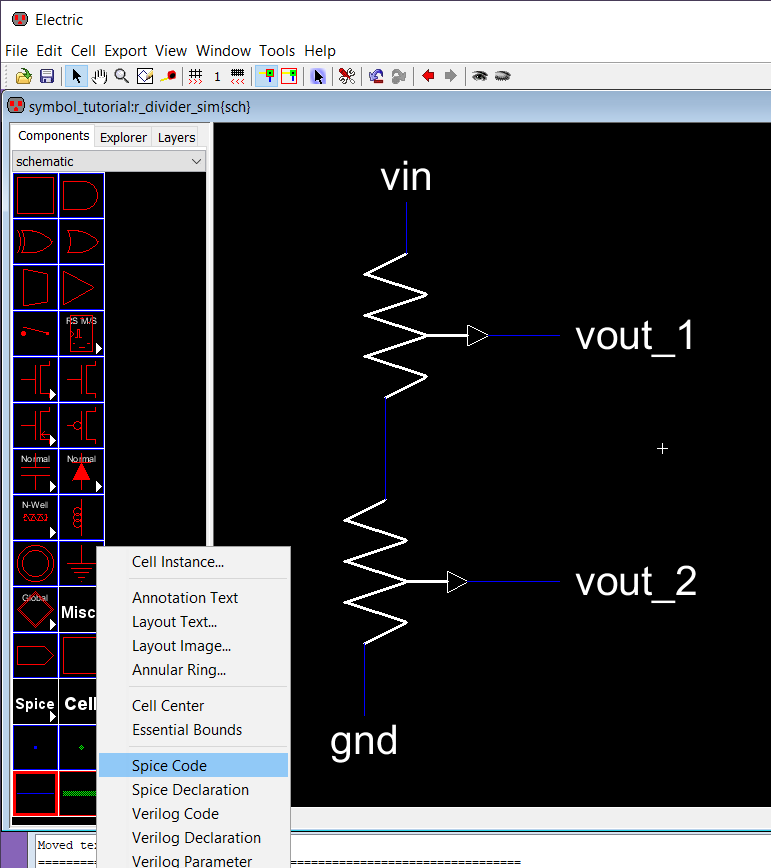Select the concentric circles source component

pos(35,564)
